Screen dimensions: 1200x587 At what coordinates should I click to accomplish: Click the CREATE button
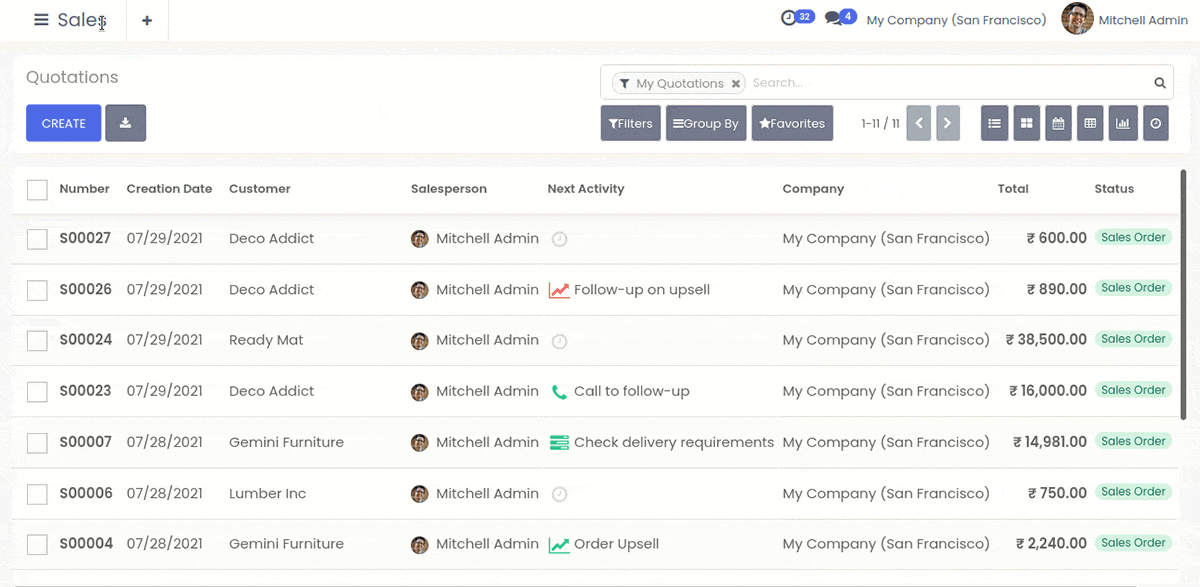click(x=63, y=123)
